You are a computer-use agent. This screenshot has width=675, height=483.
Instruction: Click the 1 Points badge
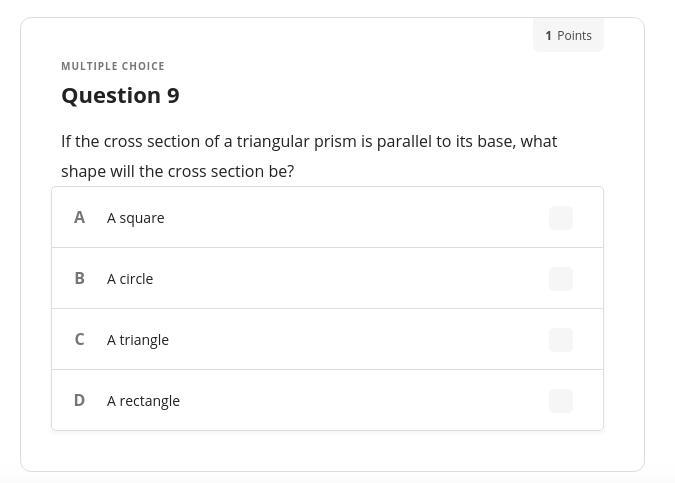(x=568, y=35)
